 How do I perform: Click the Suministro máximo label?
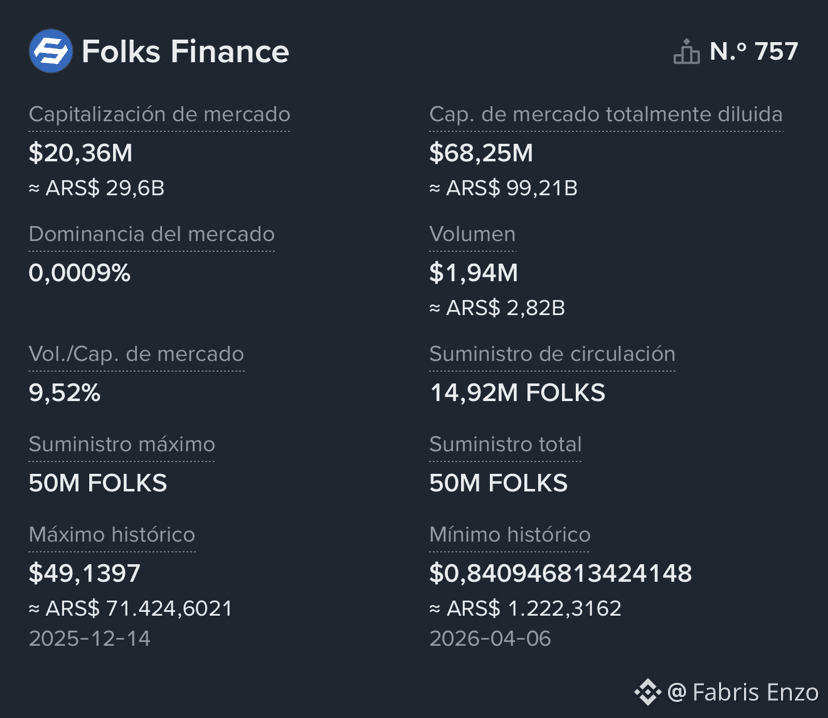122,444
